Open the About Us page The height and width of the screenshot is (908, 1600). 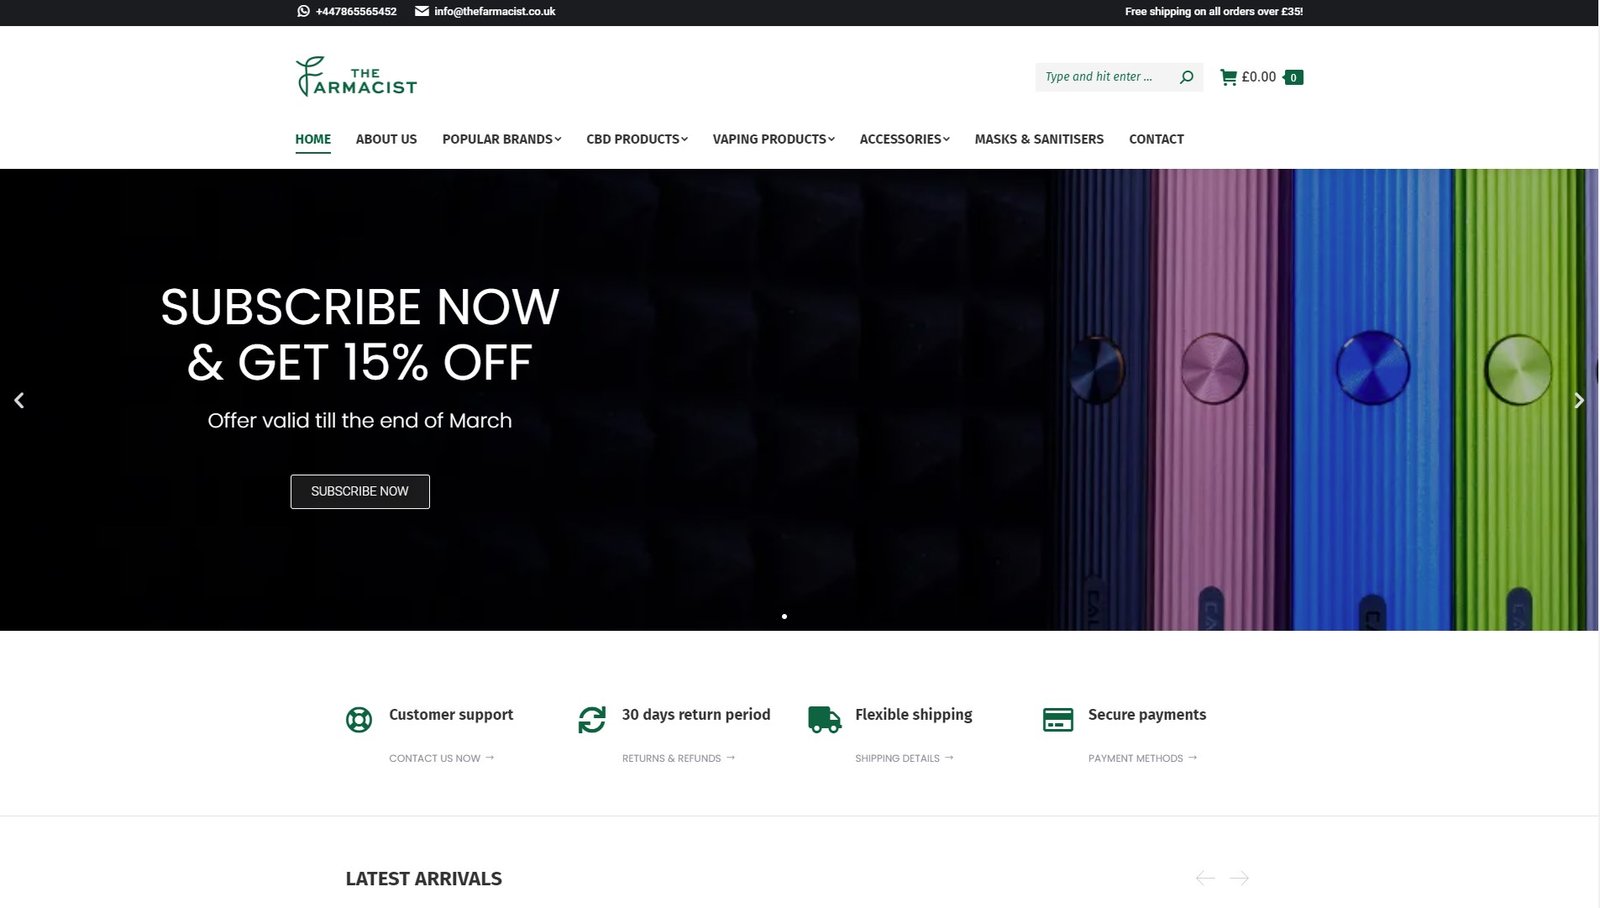386,139
